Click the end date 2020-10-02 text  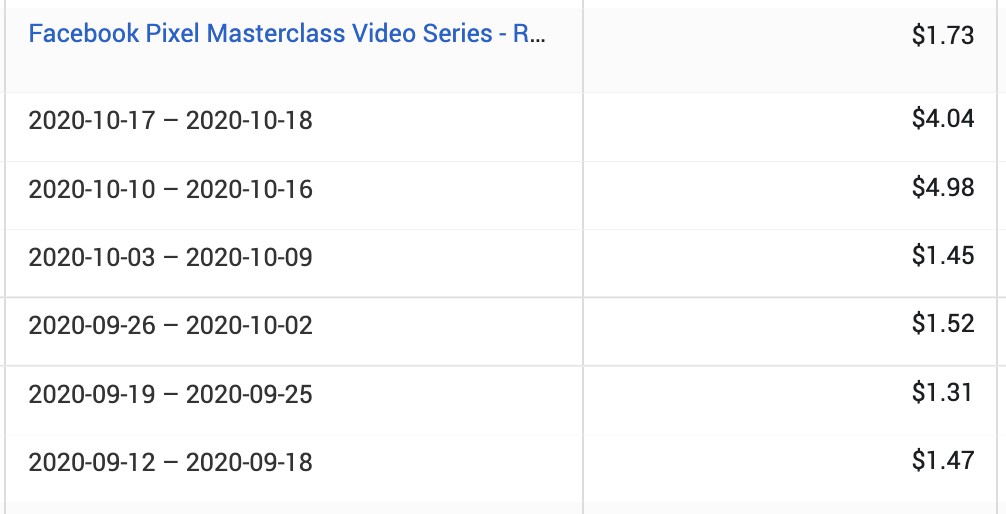[x=250, y=325]
